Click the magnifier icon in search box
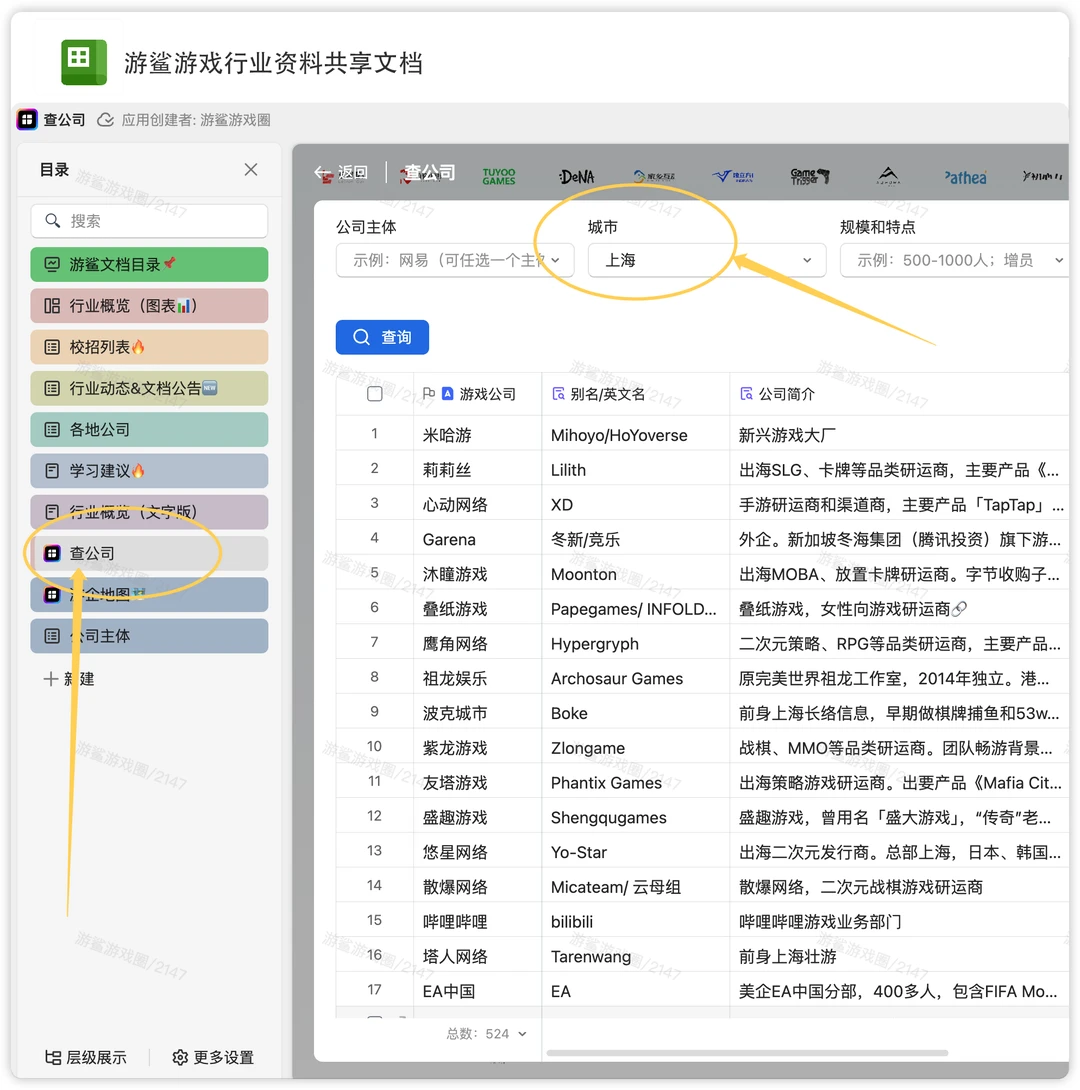Viewport: 1080px width, 1090px height. [x=52, y=221]
